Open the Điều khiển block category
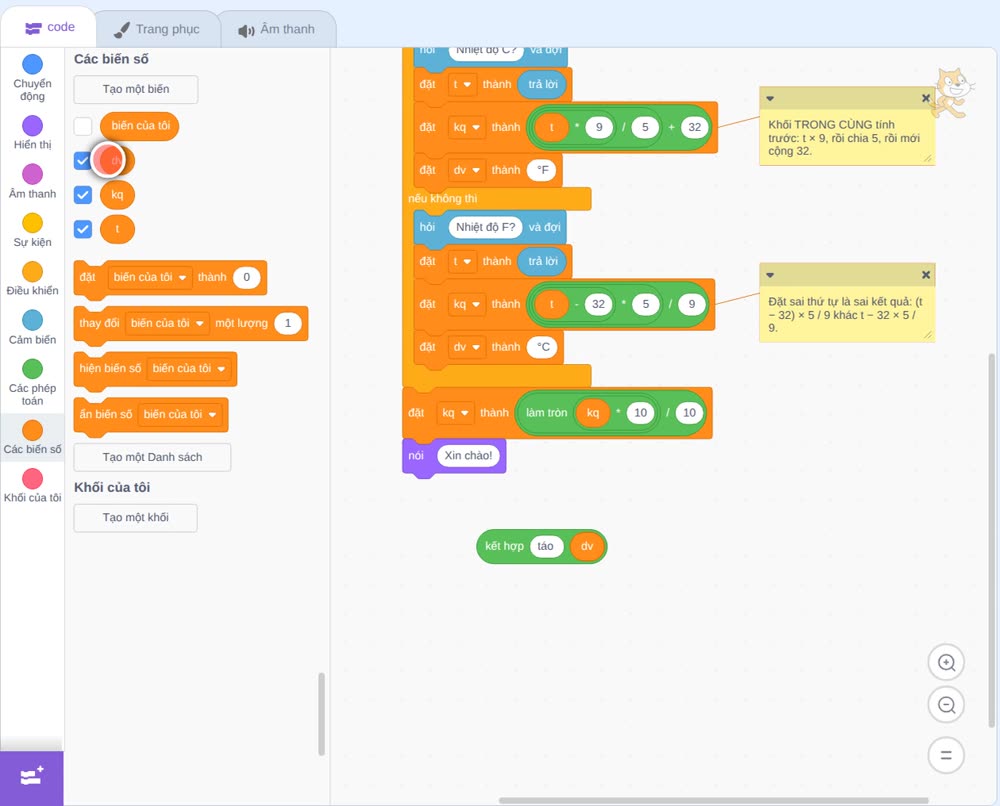 [x=33, y=279]
